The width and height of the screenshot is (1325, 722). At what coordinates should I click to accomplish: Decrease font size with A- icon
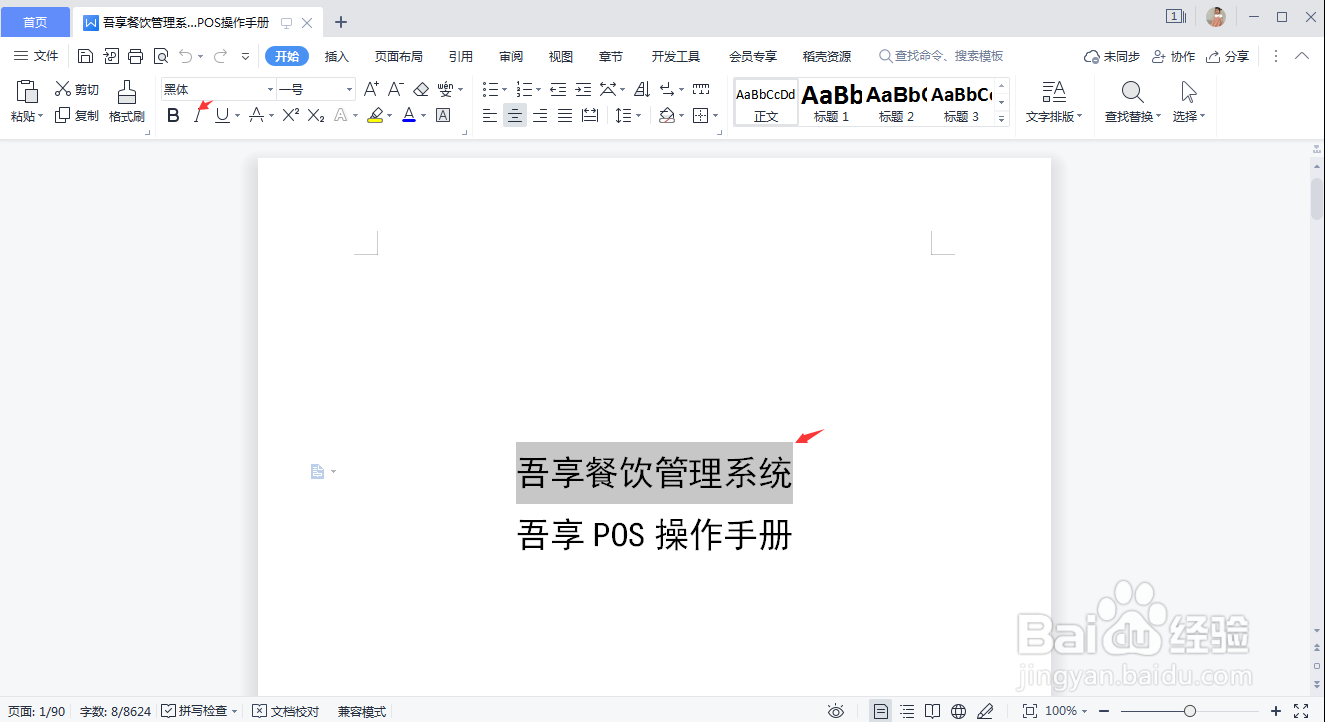point(396,89)
